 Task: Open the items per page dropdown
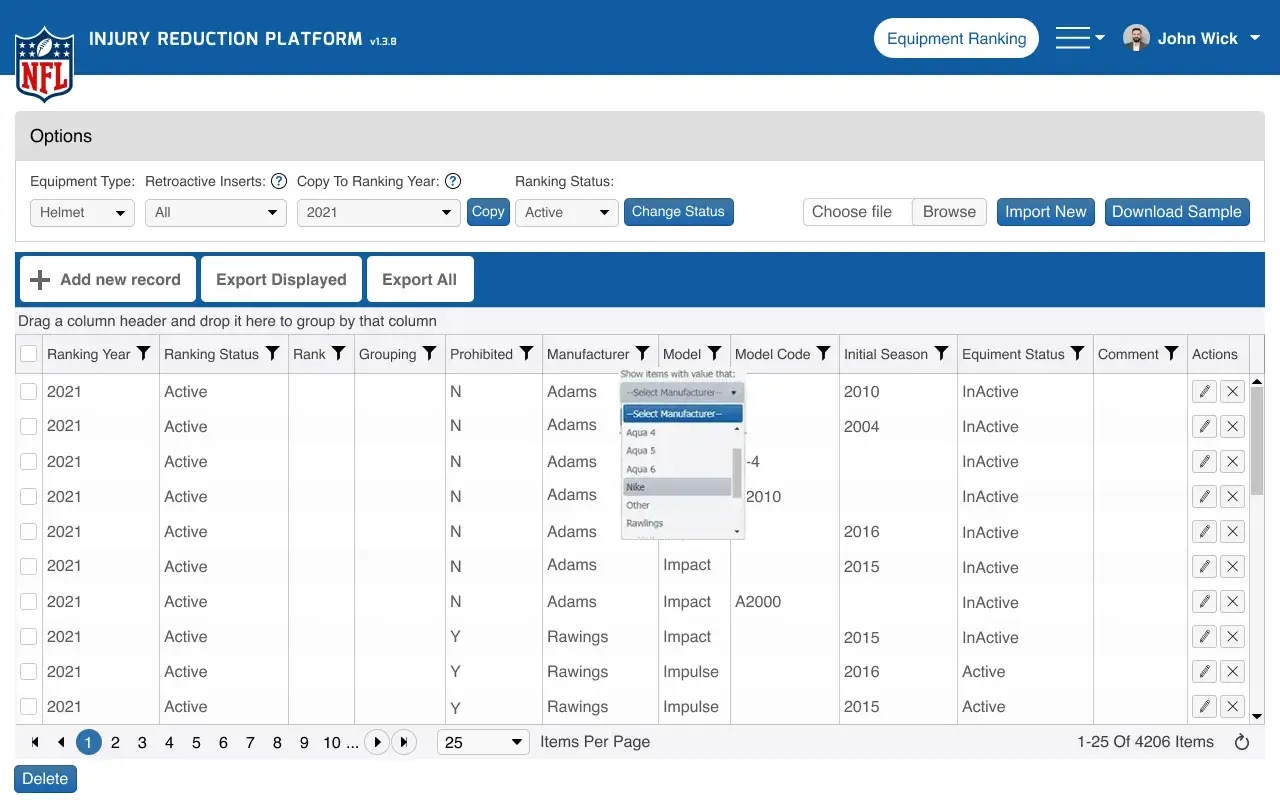pos(484,742)
